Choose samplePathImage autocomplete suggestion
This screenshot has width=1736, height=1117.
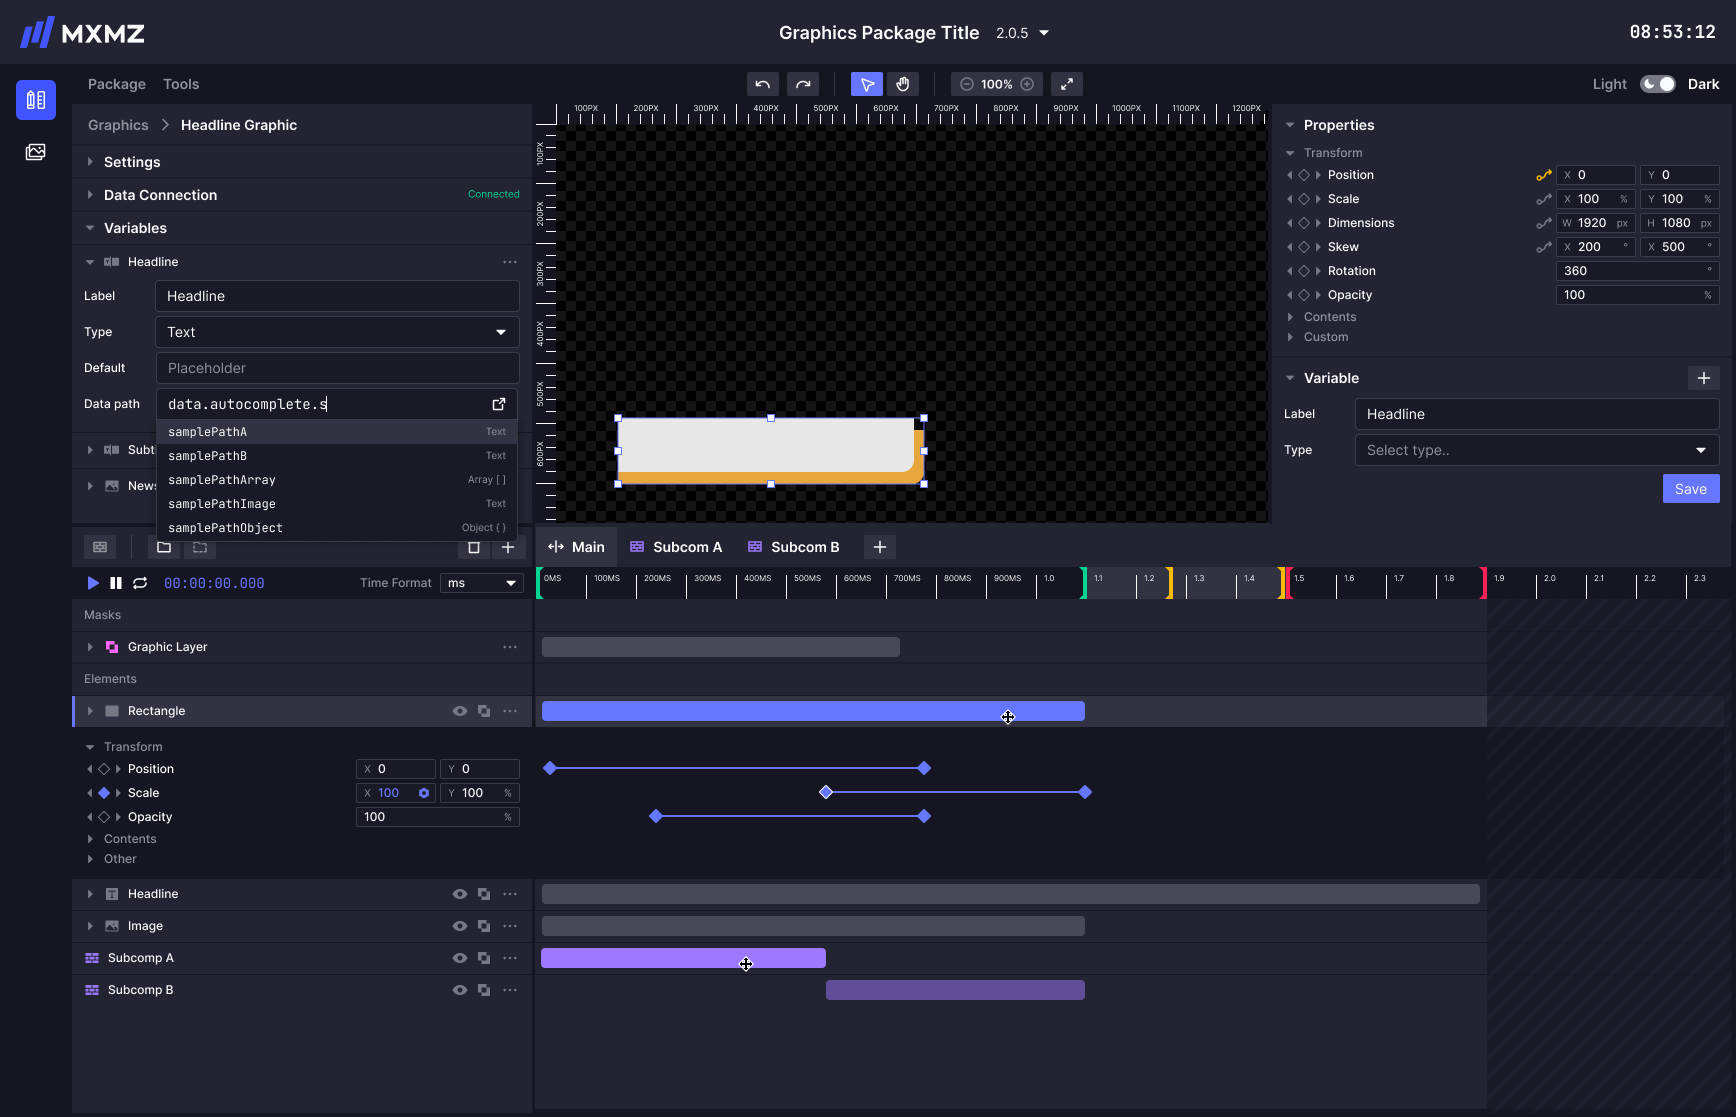pyautogui.click(x=337, y=504)
